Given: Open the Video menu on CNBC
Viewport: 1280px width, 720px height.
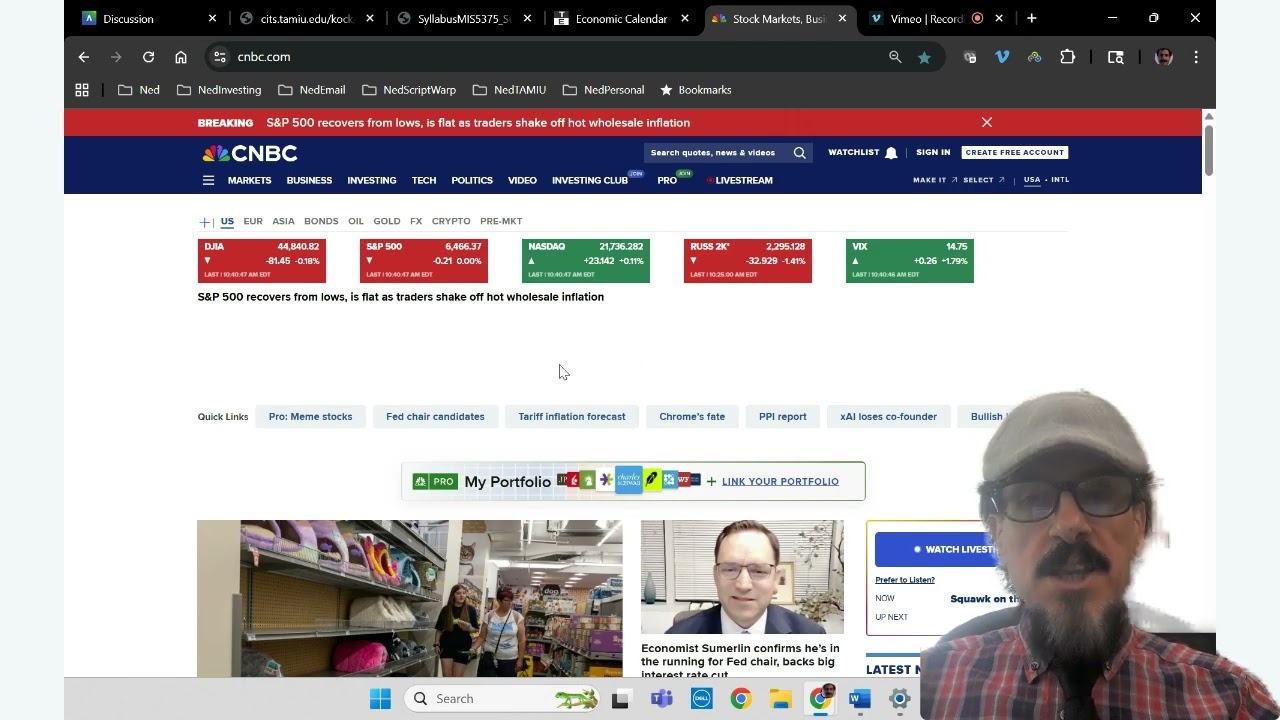Looking at the screenshot, I should [x=522, y=181].
